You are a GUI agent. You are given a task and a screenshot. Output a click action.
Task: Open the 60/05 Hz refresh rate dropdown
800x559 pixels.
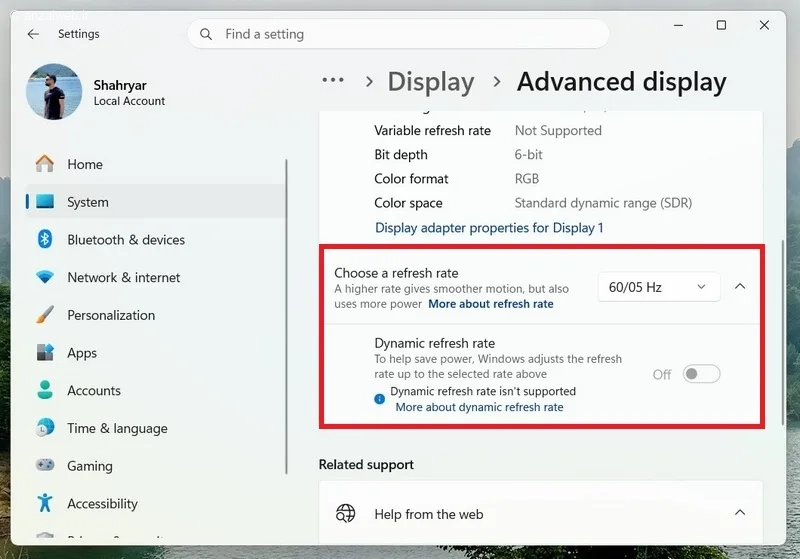tap(659, 287)
